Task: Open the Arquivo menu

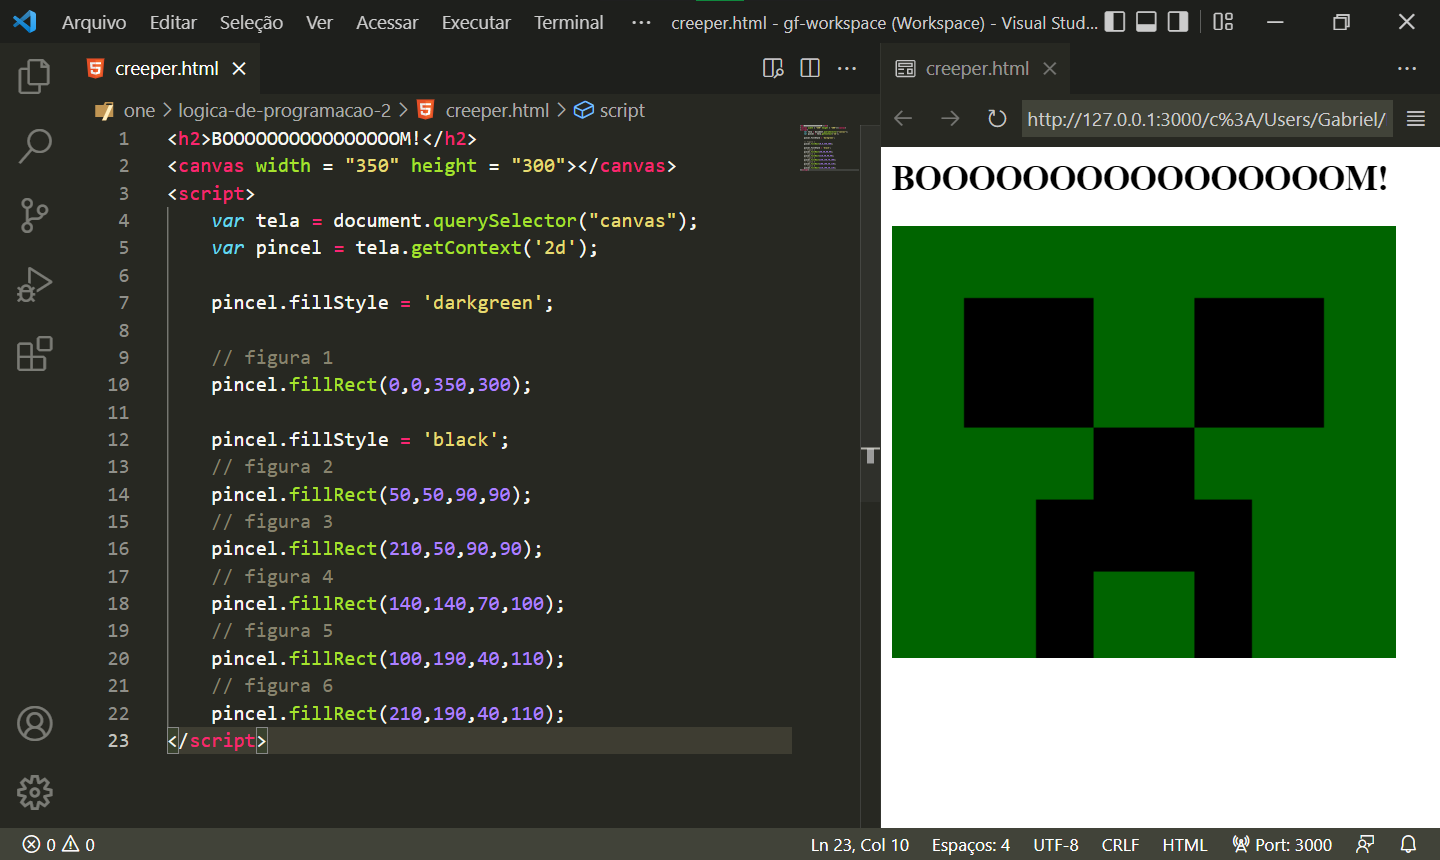Action: (x=94, y=22)
